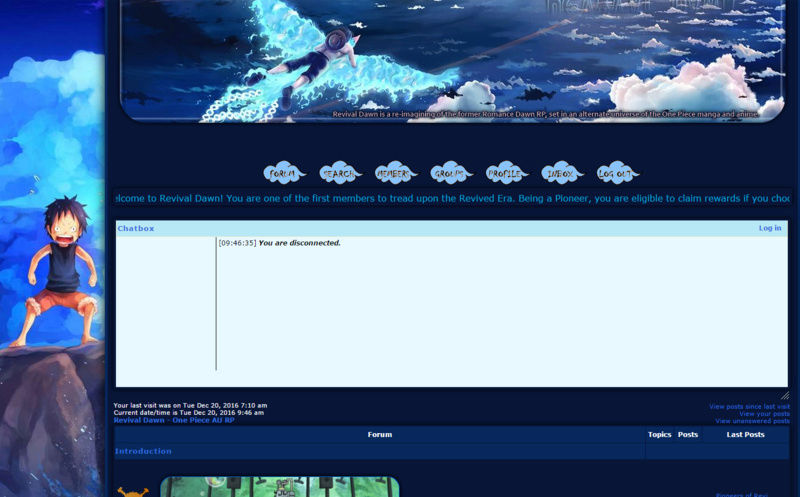The image size is (800, 497).
Task: Open the Members cloud navigation button
Action: pos(395,173)
